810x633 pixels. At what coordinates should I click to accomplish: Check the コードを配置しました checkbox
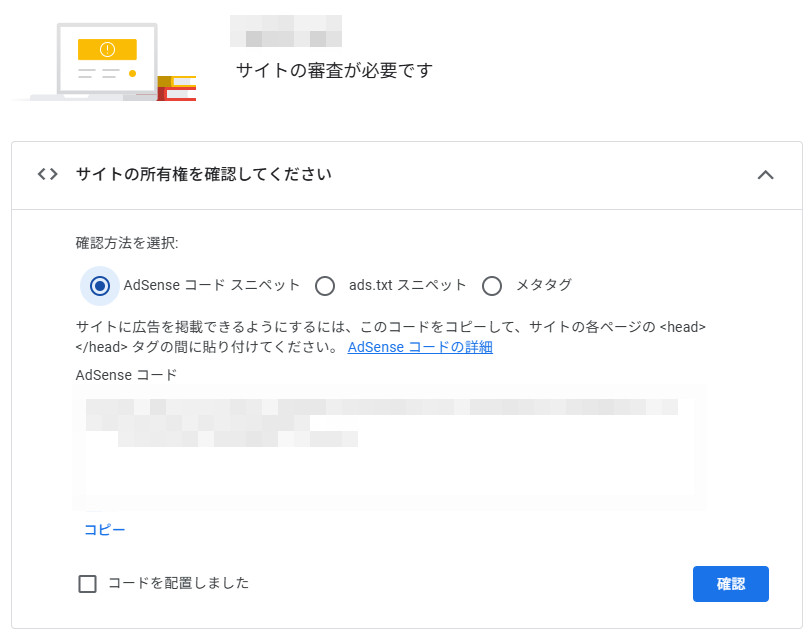click(87, 584)
